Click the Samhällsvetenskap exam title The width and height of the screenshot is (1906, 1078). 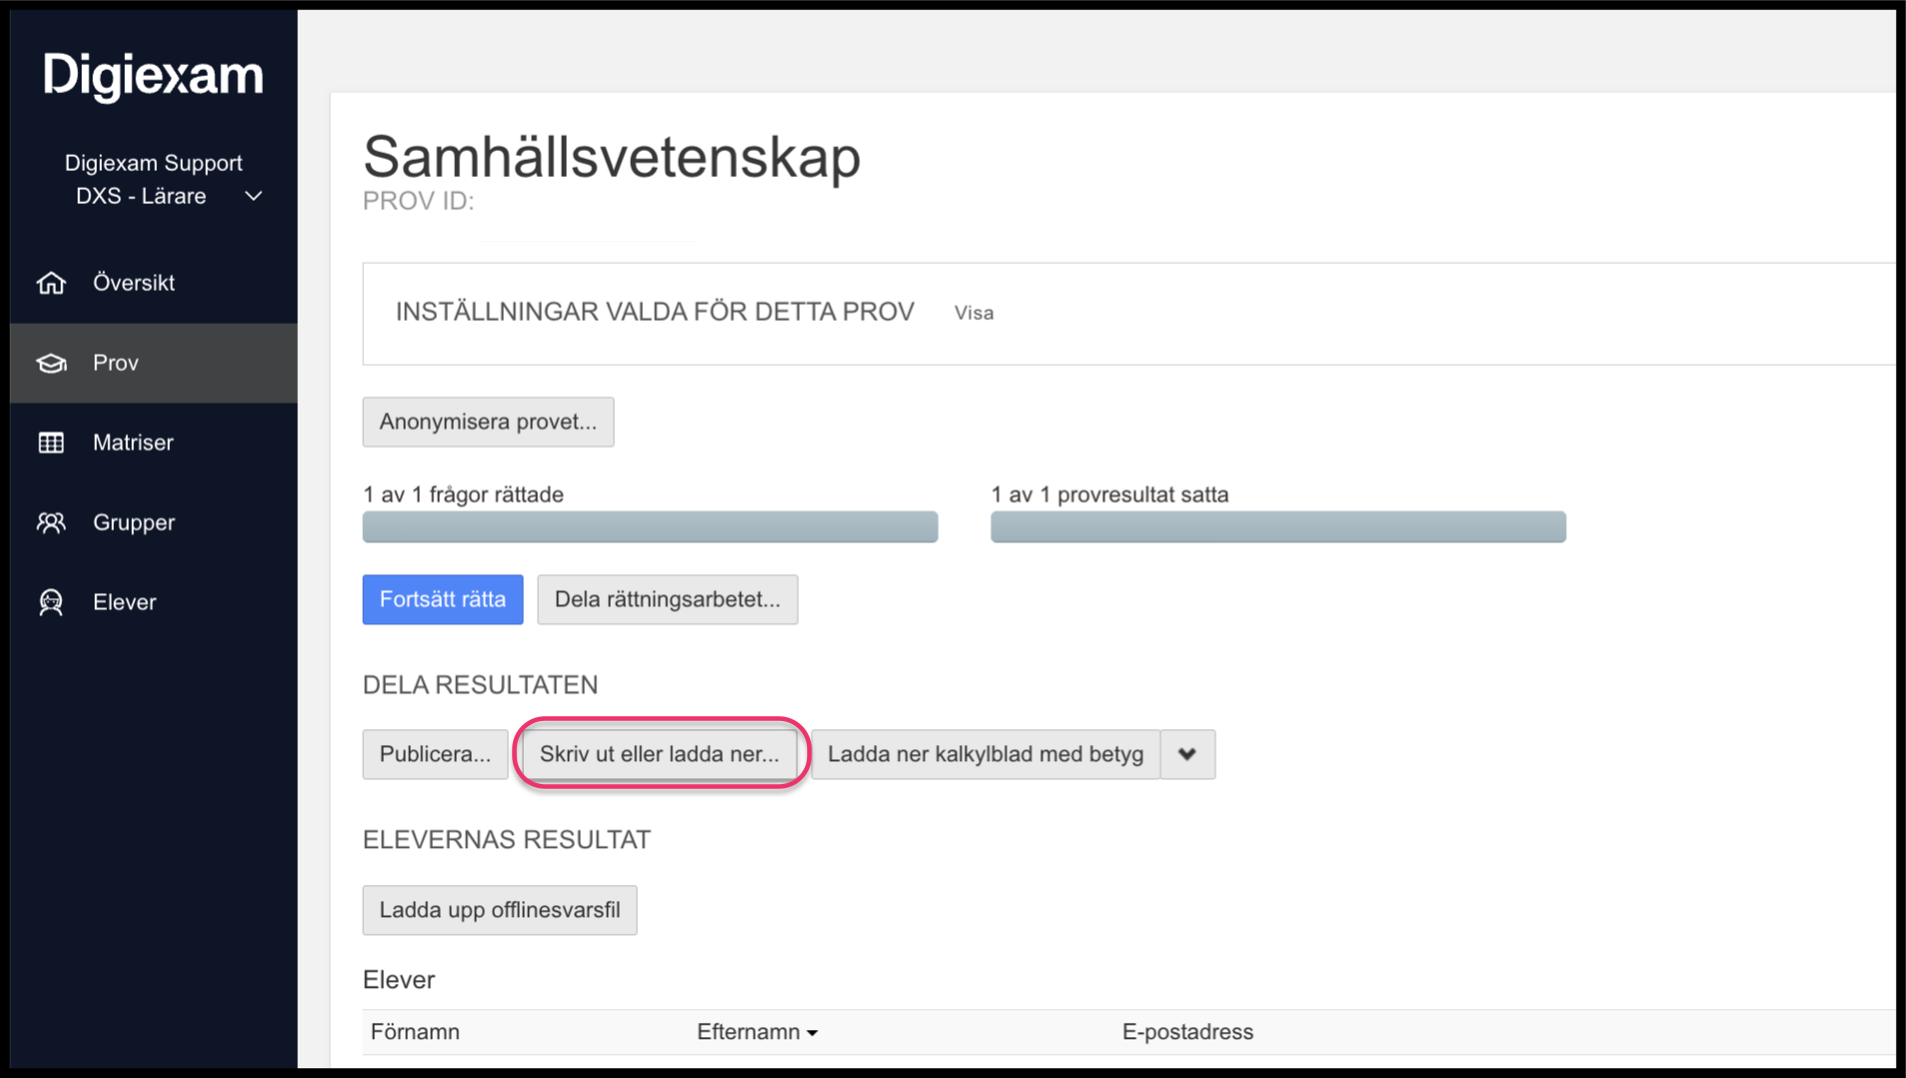tap(612, 157)
